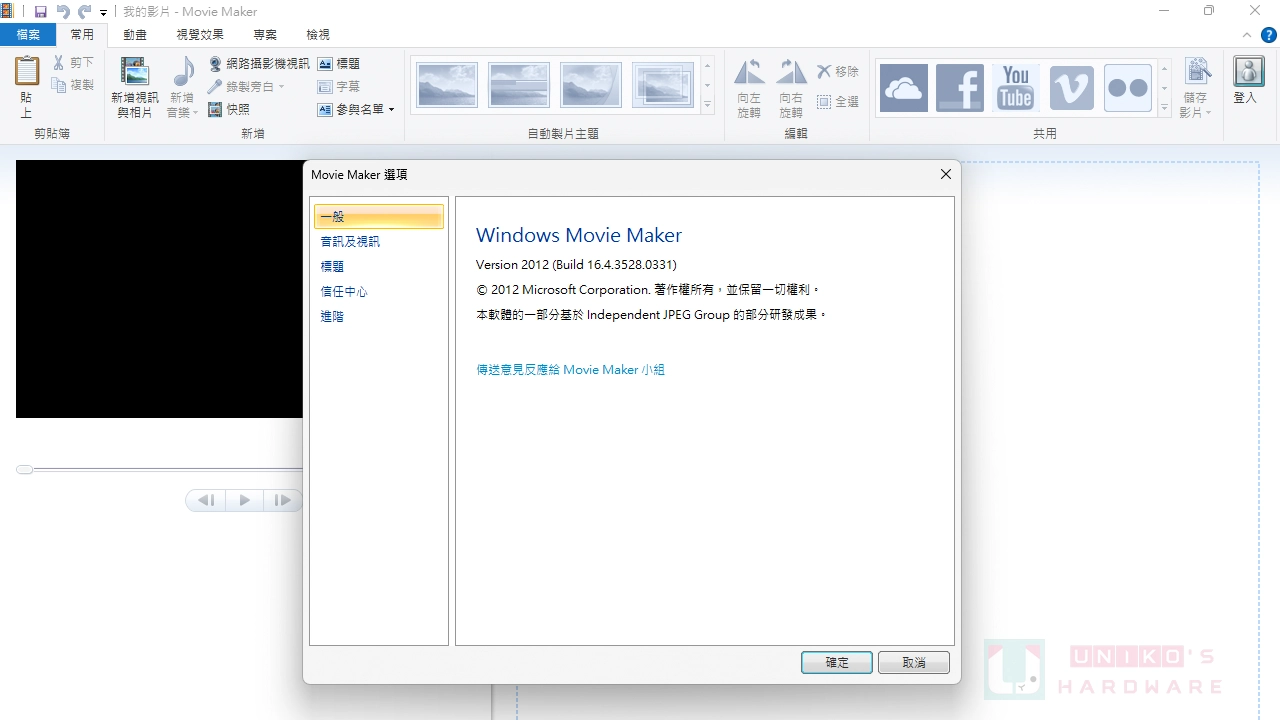Click 新增視訊與相片 add videos icon
The height and width of the screenshot is (720, 1280).
(x=135, y=72)
